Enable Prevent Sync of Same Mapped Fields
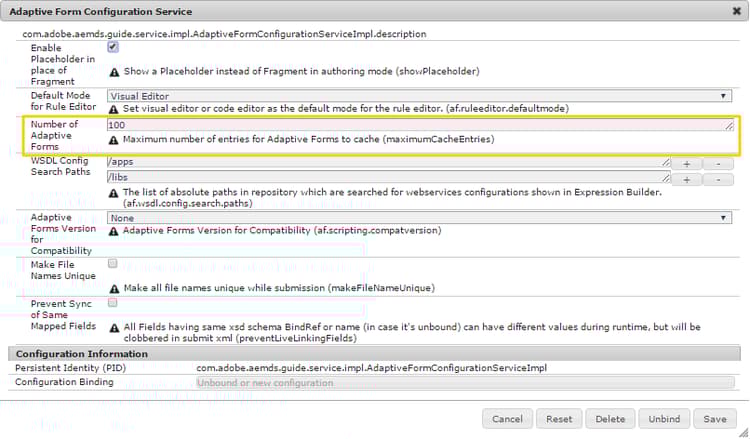The width and height of the screenshot is (750, 439). 112,303
